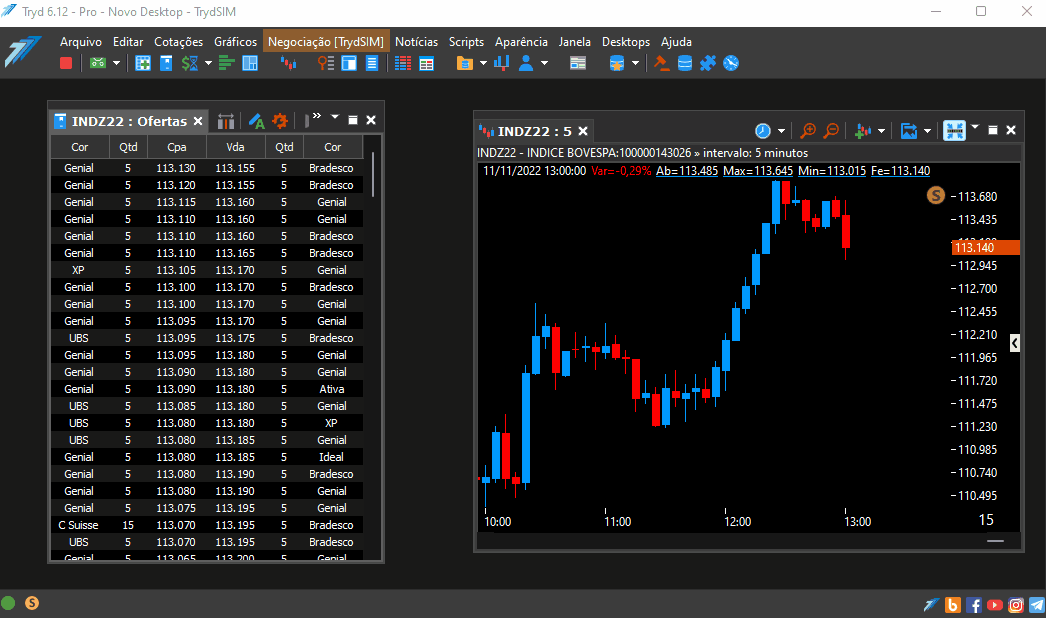1046x618 pixels.
Task: Expand the side panel arrow on chart edge
Action: (x=1015, y=343)
